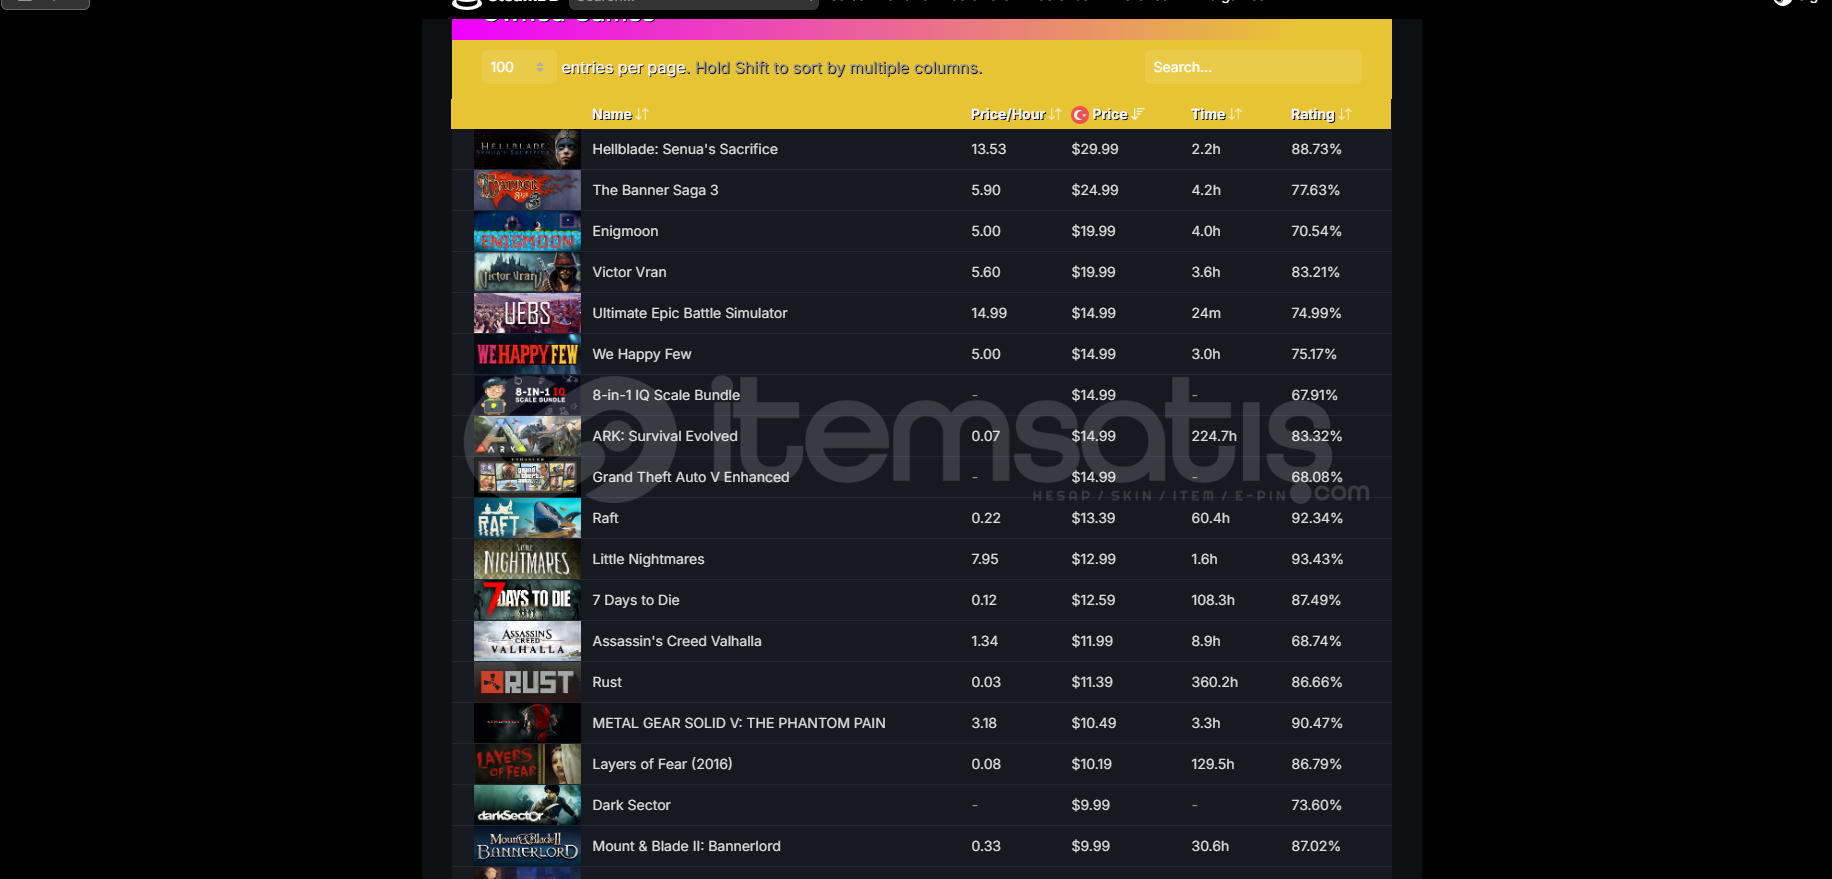
Task: Open the Rust game thumbnail
Action: pyautogui.click(x=527, y=682)
